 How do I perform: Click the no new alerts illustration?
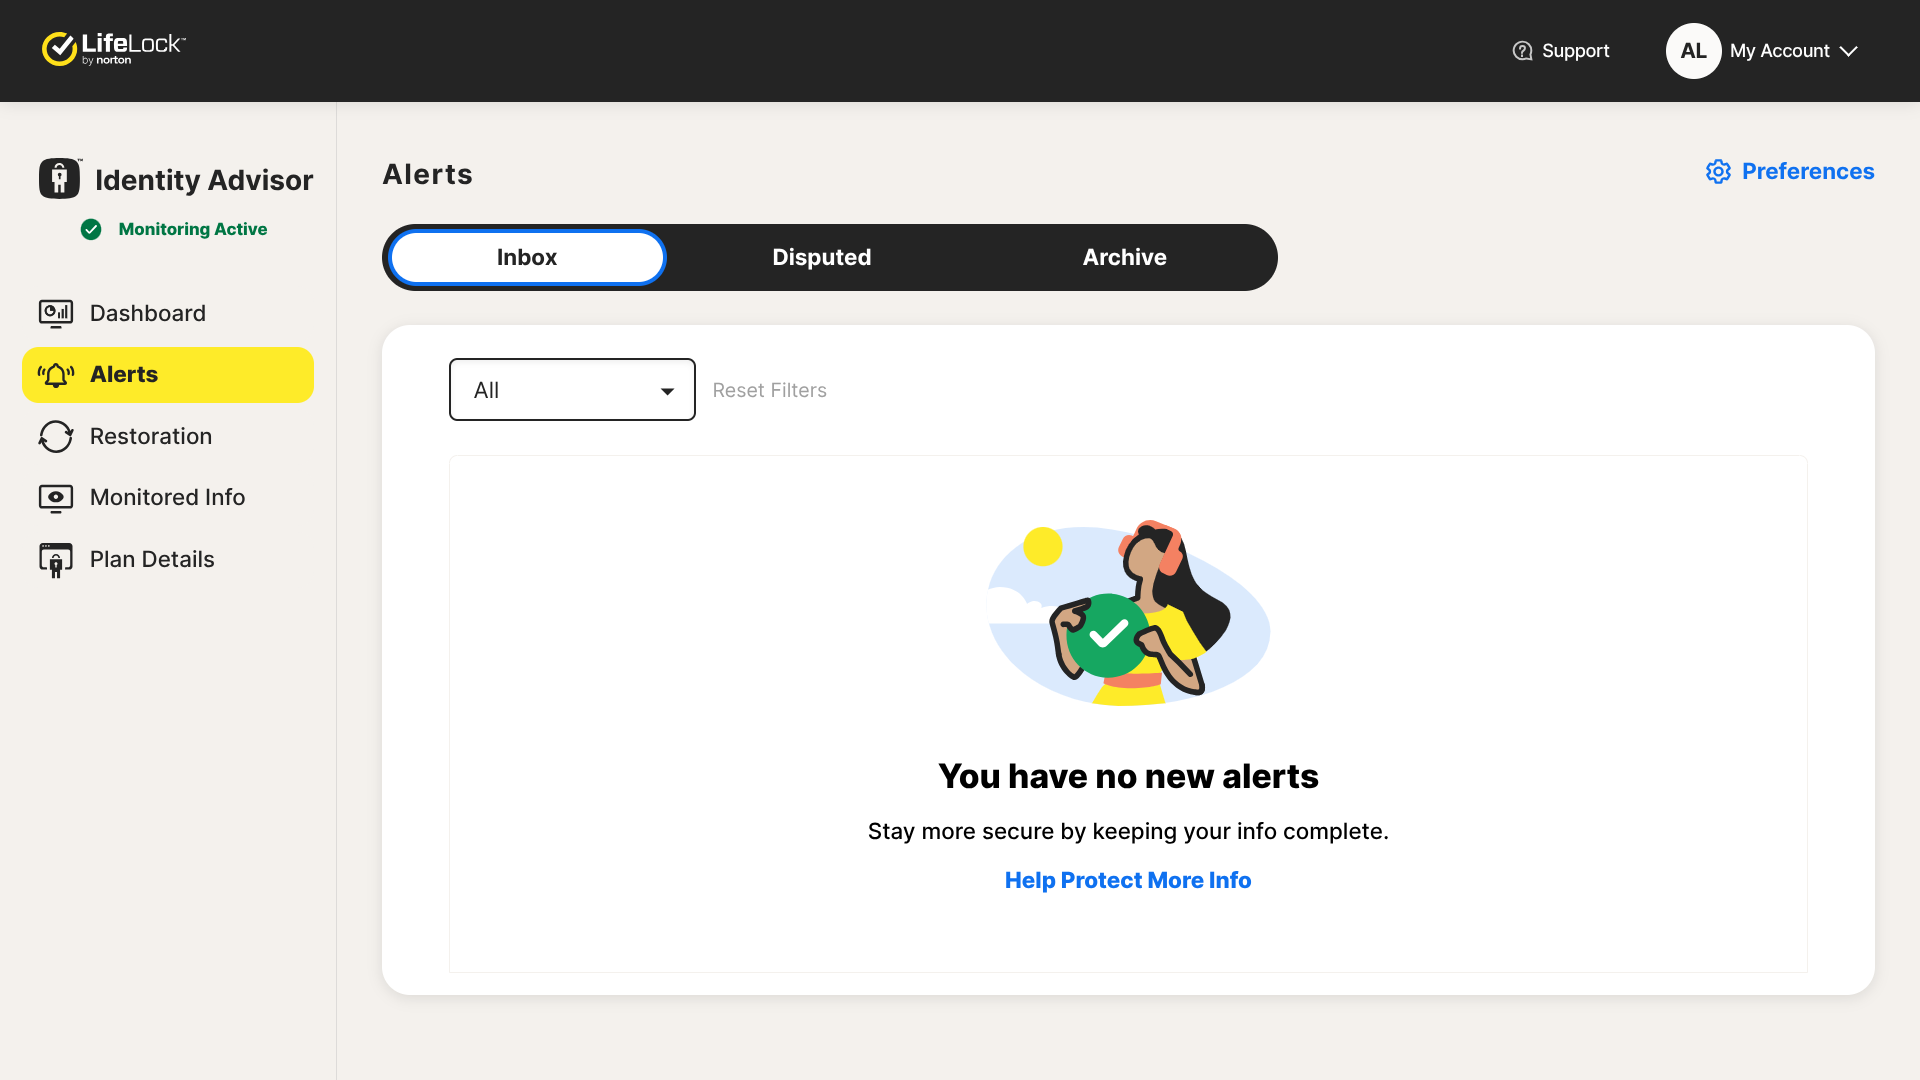(1128, 613)
